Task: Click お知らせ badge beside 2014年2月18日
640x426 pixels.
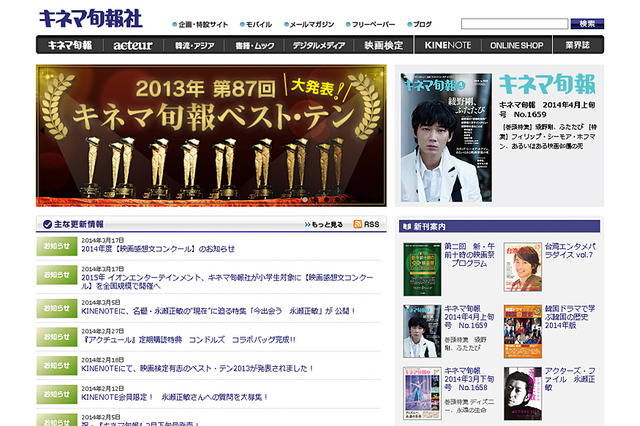Action: pyautogui.click(x=57, y=366)
